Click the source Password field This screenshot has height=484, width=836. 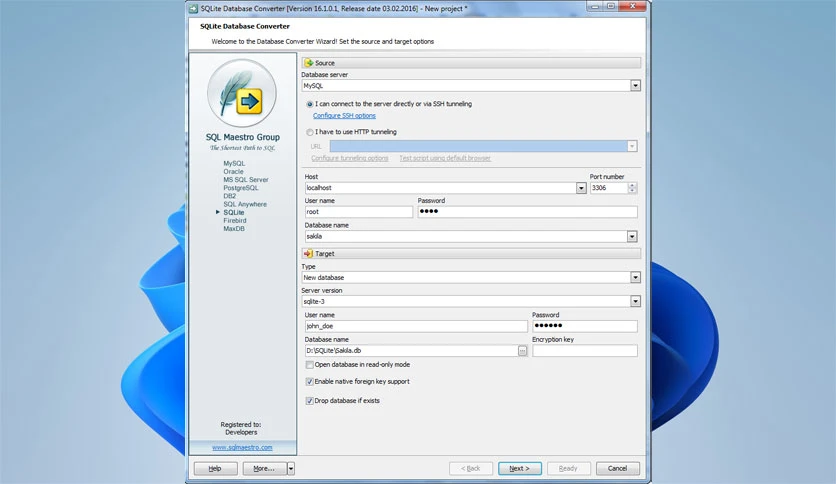pyautogui.click(x=527, y=212)
